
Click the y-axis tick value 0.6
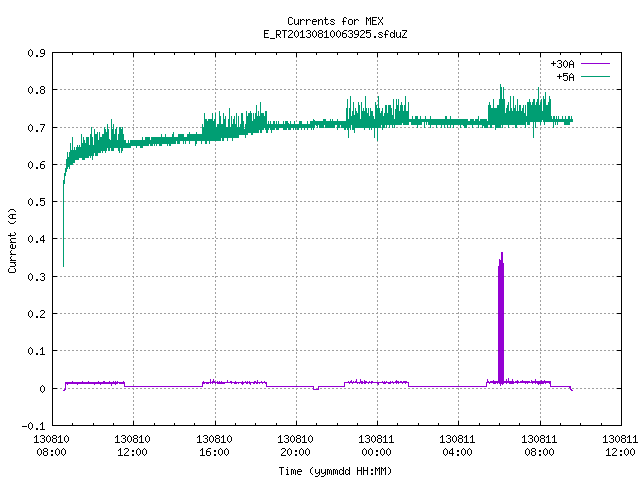click(36, 165)
